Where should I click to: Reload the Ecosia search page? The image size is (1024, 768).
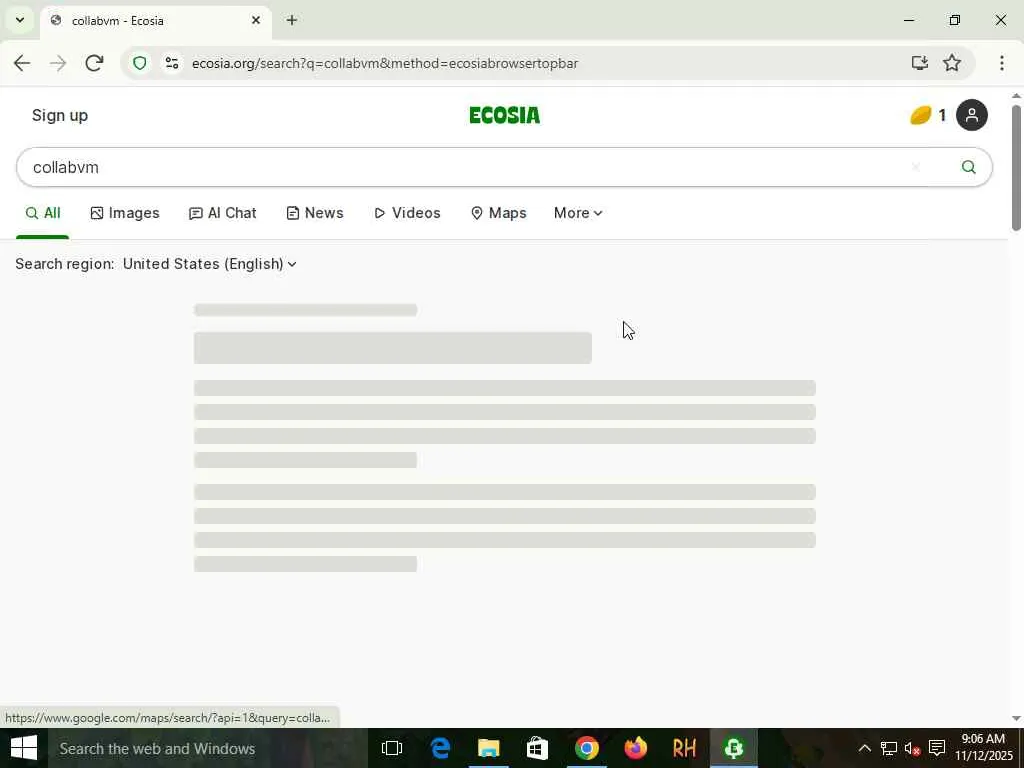point(94,63)
